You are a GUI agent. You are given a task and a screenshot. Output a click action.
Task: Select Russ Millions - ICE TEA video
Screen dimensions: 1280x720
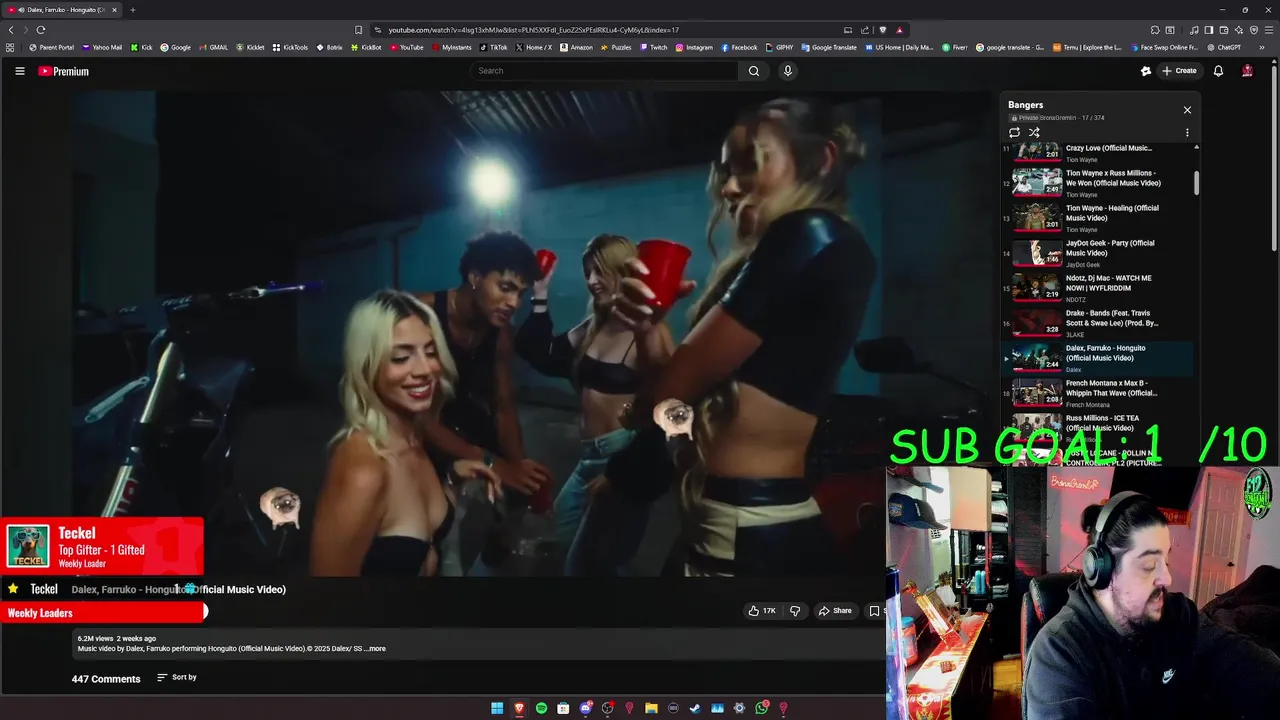coord(1097,426)
